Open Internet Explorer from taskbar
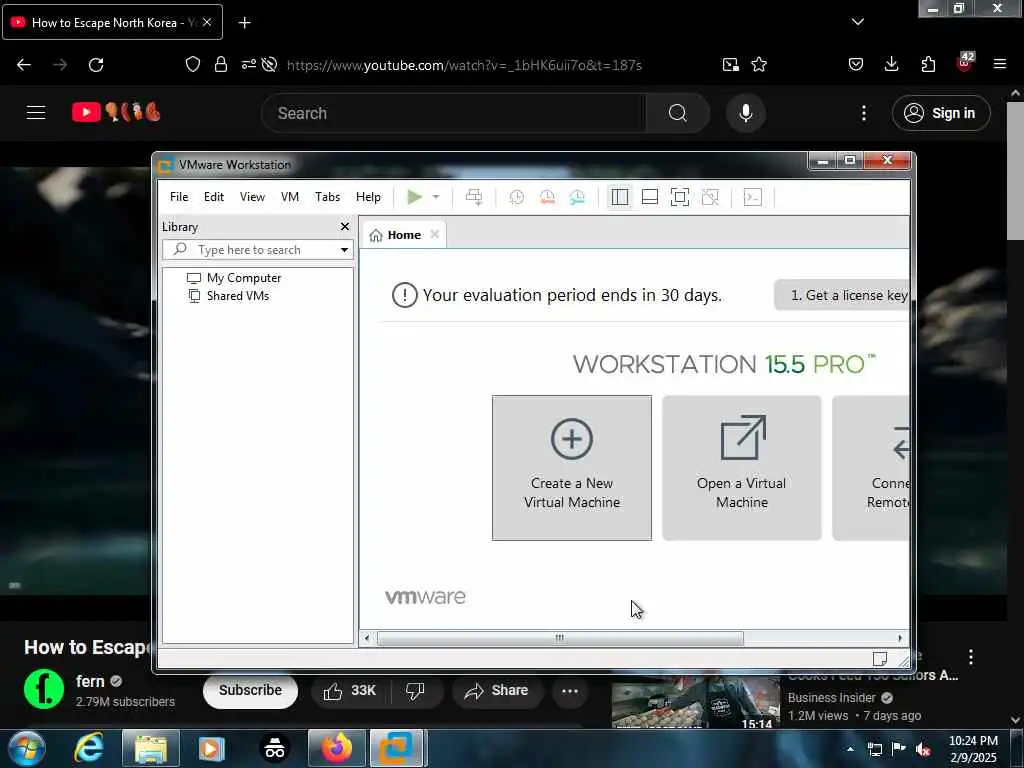The image size is (1024, 768). pos(88,748)
